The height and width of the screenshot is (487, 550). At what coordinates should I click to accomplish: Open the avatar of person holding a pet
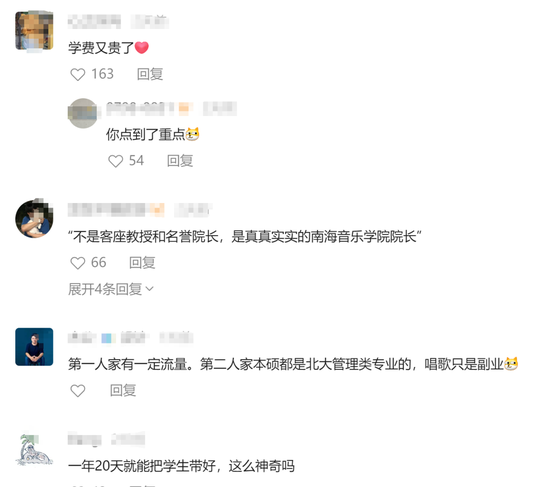34,219
